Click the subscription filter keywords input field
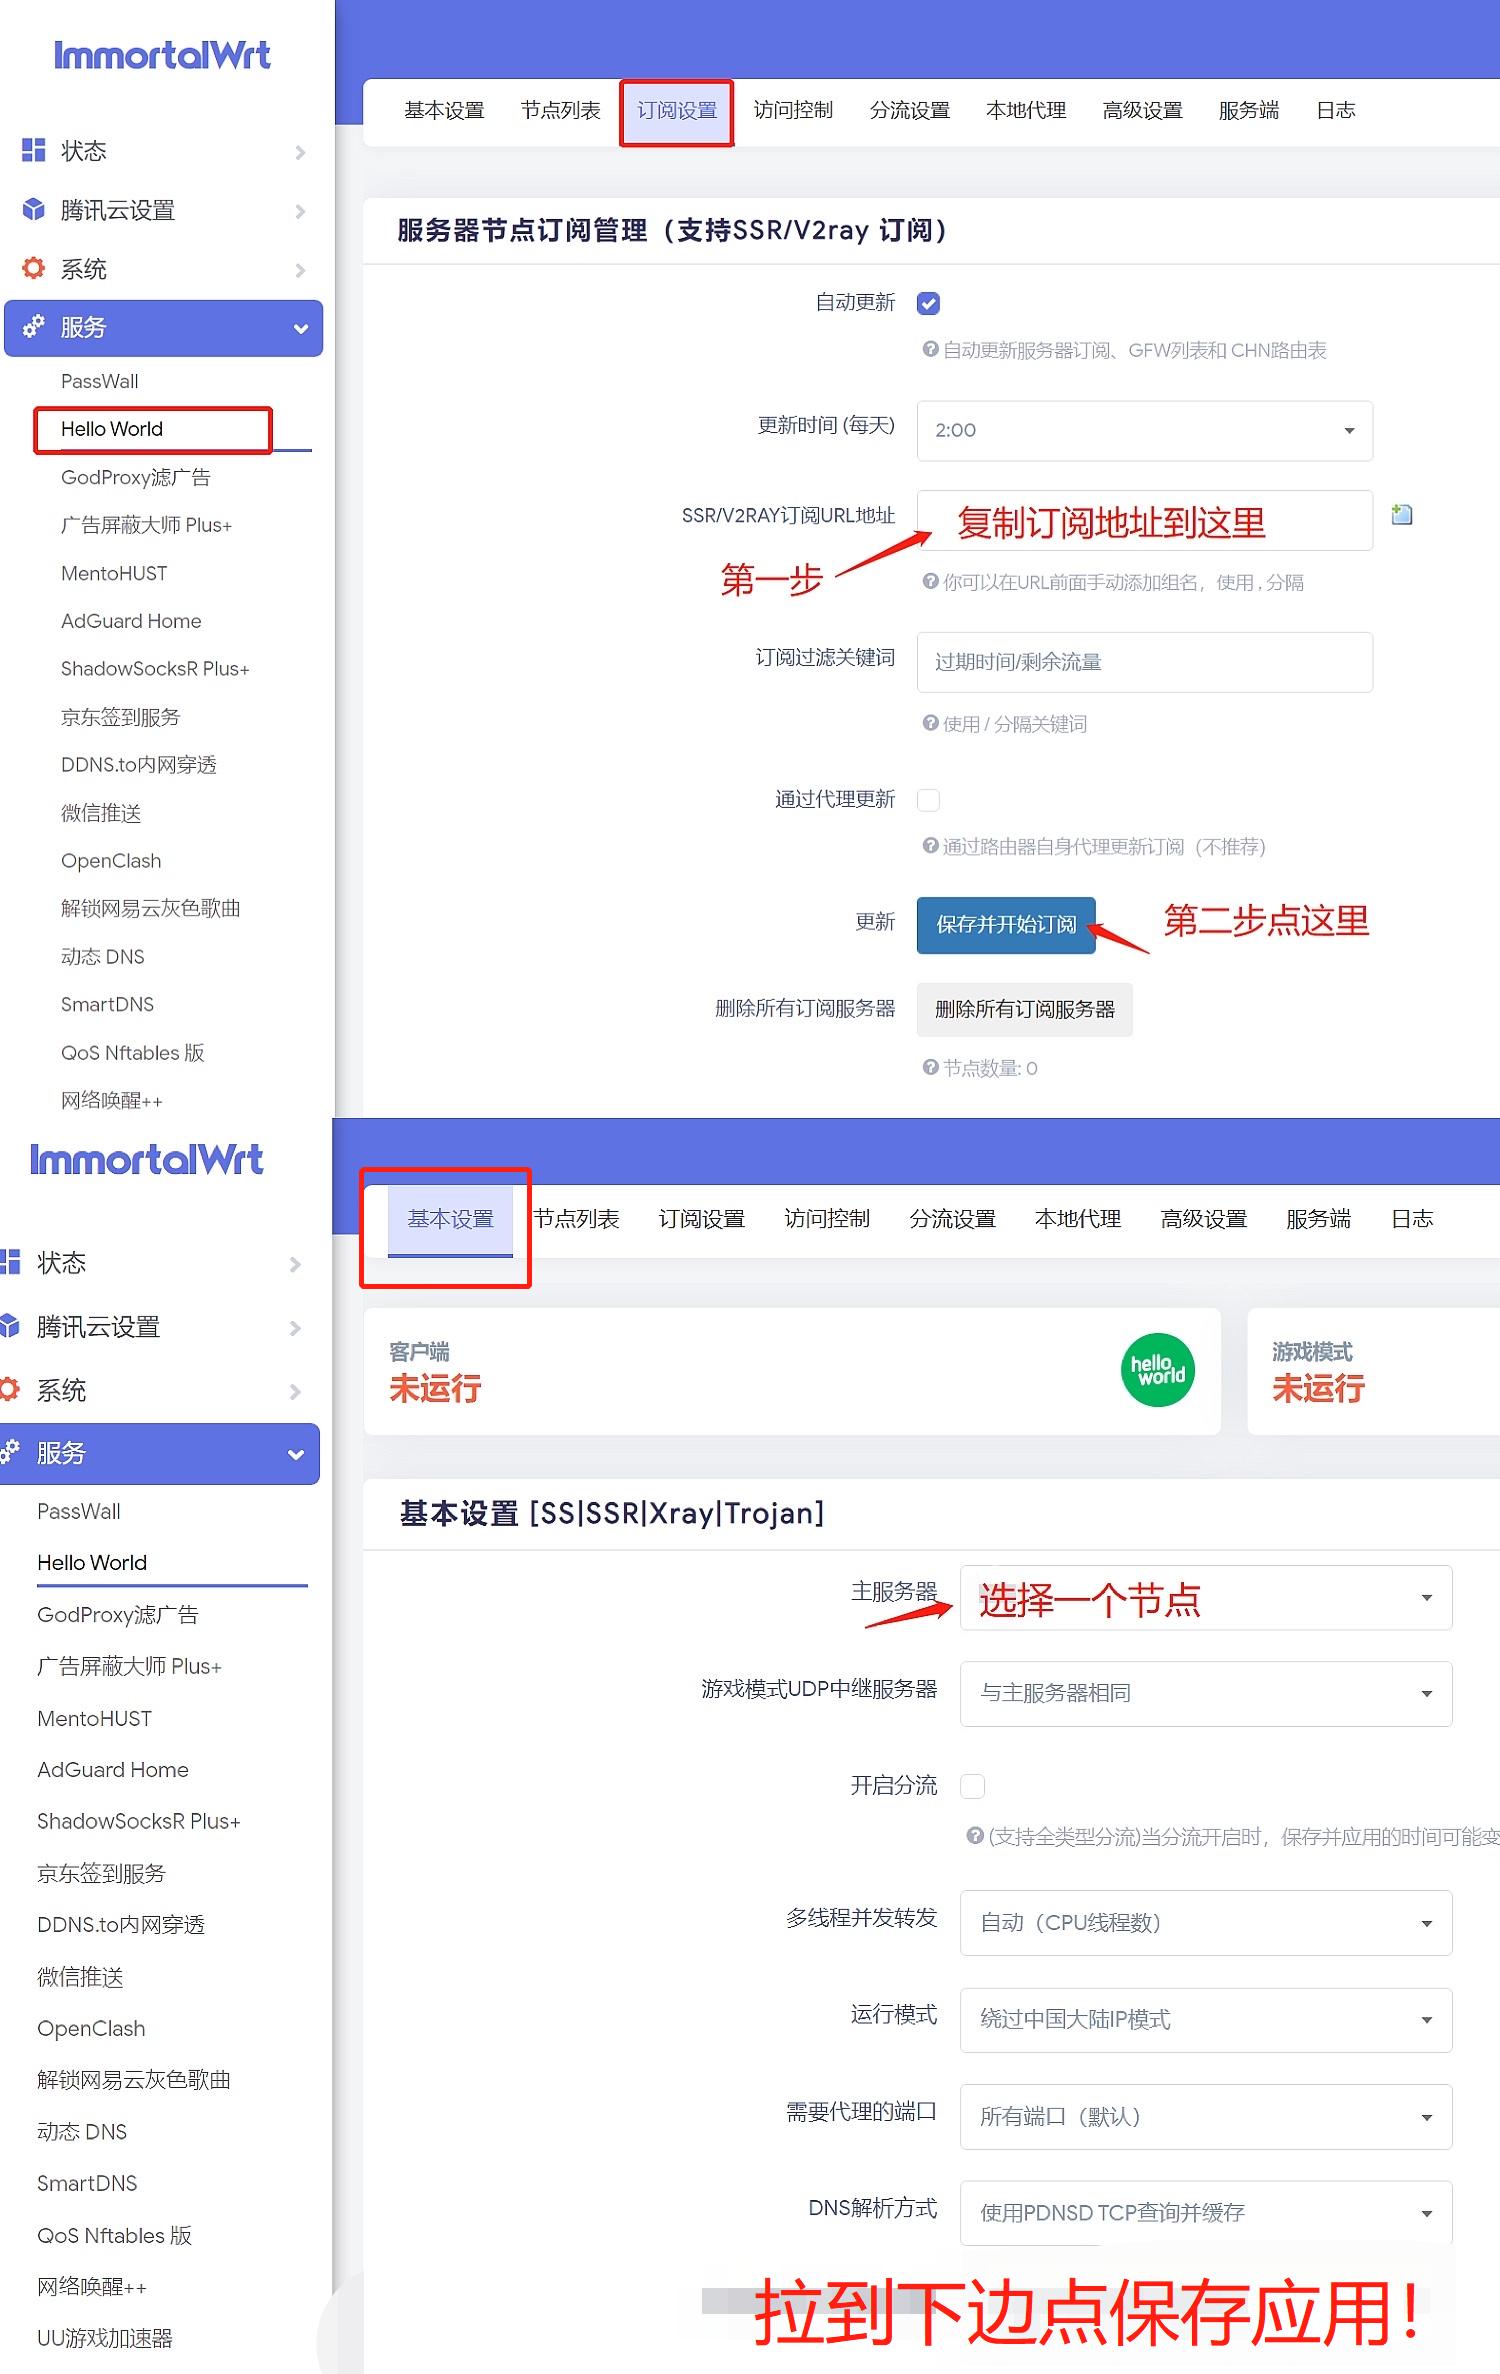 click(1144, 662)
